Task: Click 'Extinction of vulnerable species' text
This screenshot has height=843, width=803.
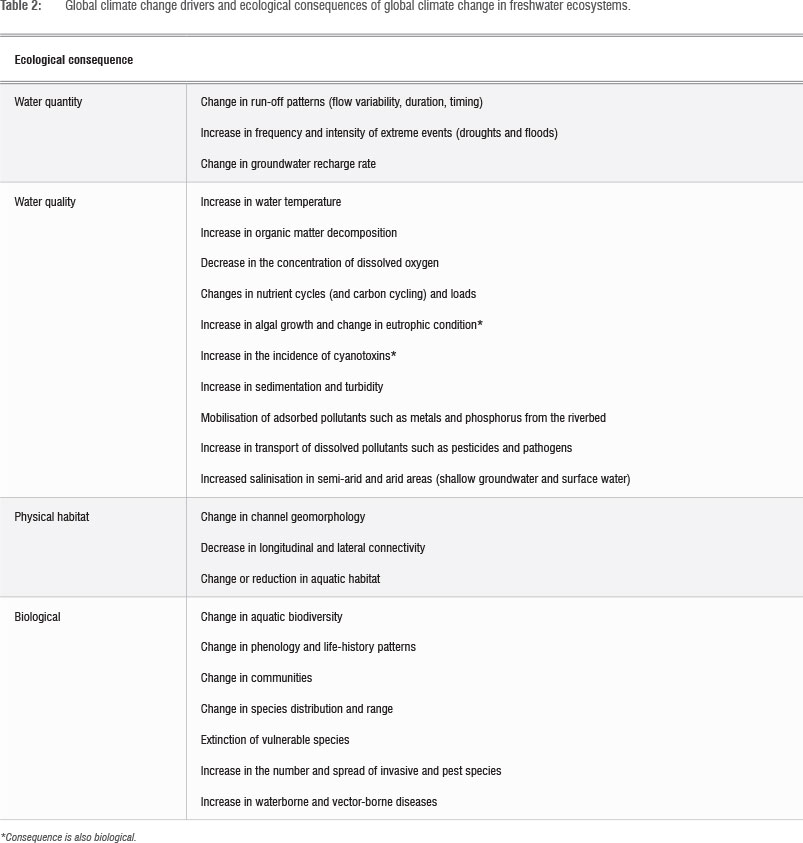Action: point(274,740)
